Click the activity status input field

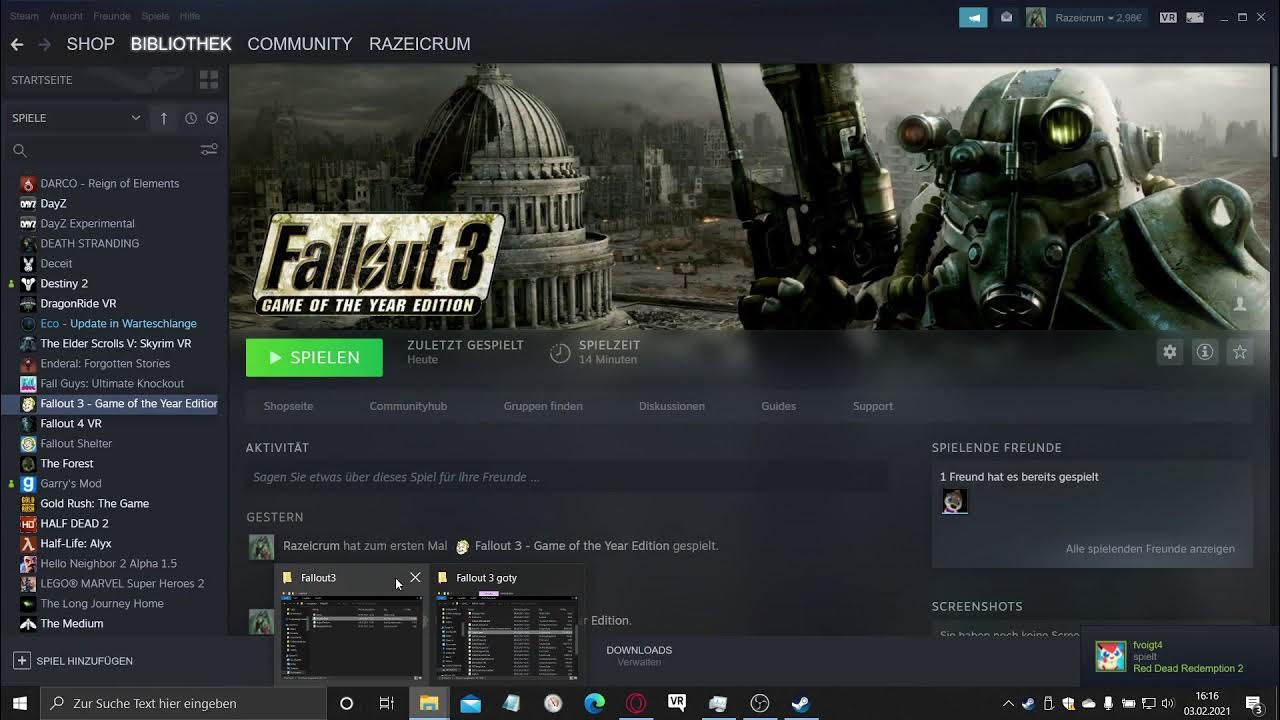pyautogui.click(x=566, y=477)
